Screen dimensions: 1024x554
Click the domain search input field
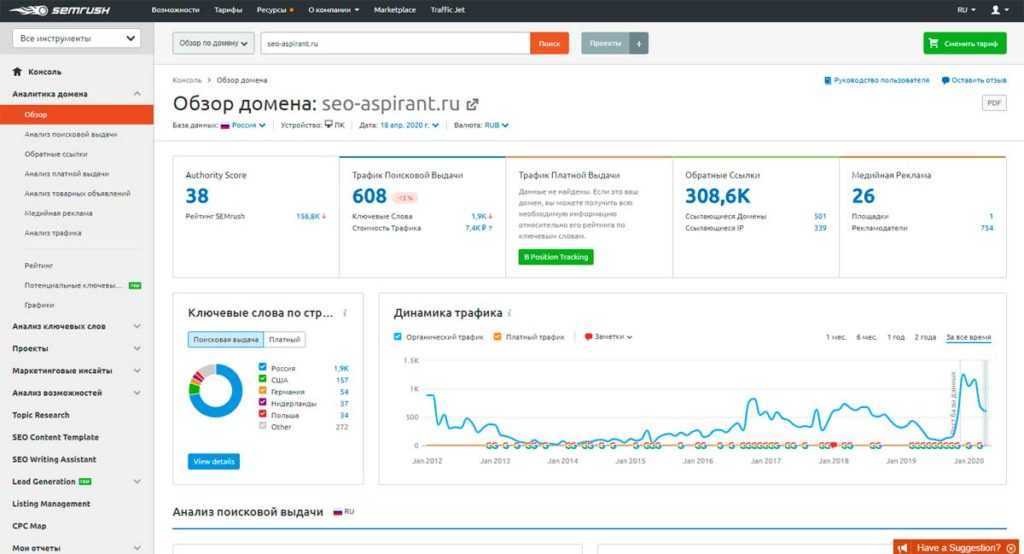click(394, 43)
